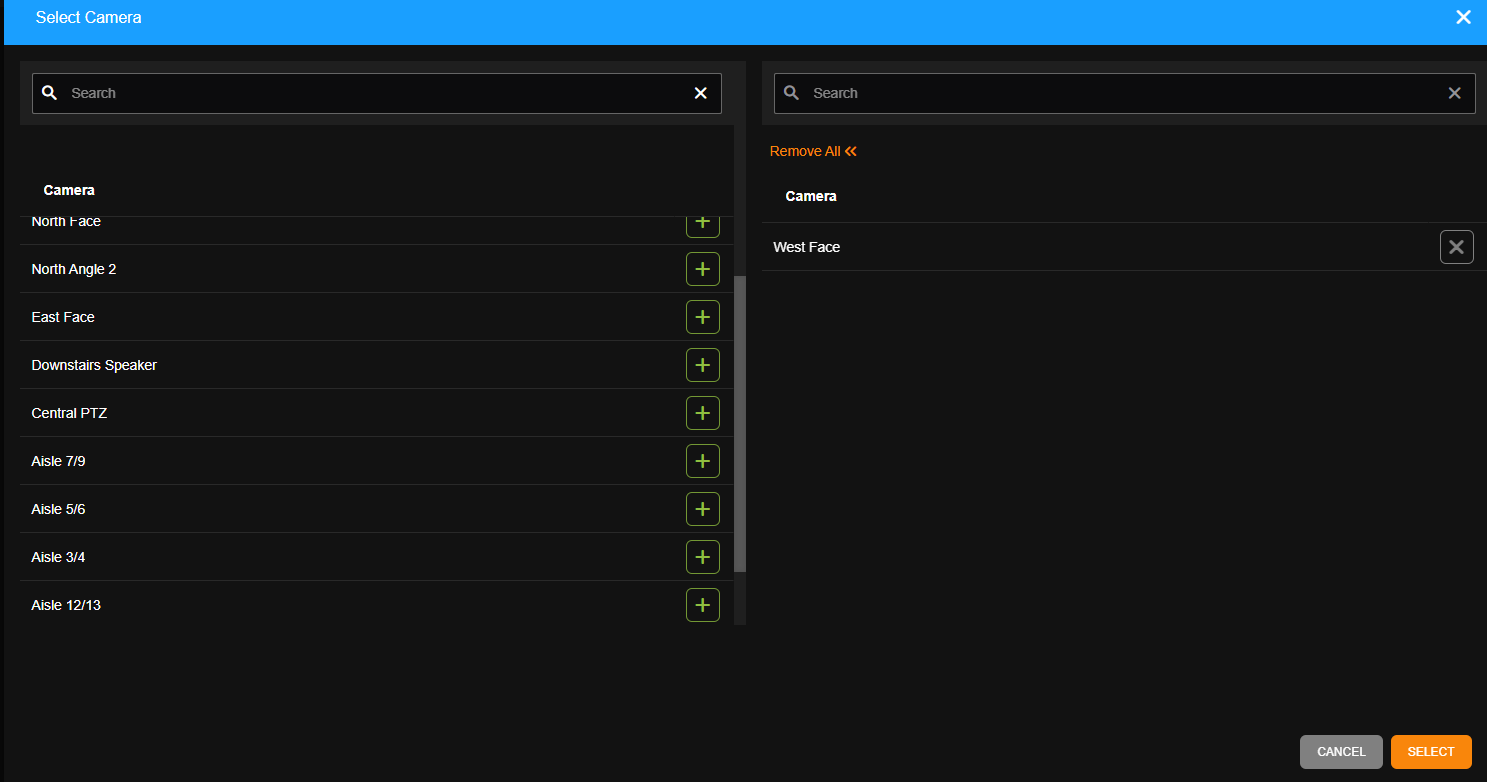Add Aisle 7/9 camera with plus icon
Screen dimensions: 1487x782
[x=703, y=461]
